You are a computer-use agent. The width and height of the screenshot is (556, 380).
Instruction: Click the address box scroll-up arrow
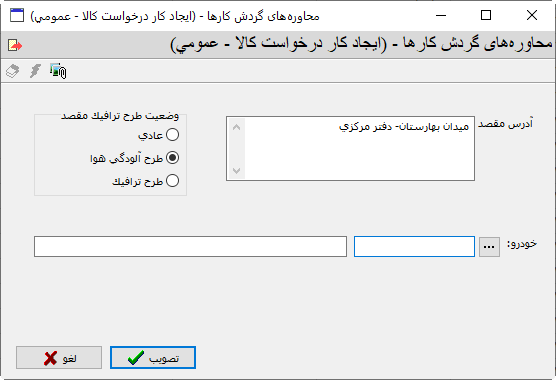(237, 127)
